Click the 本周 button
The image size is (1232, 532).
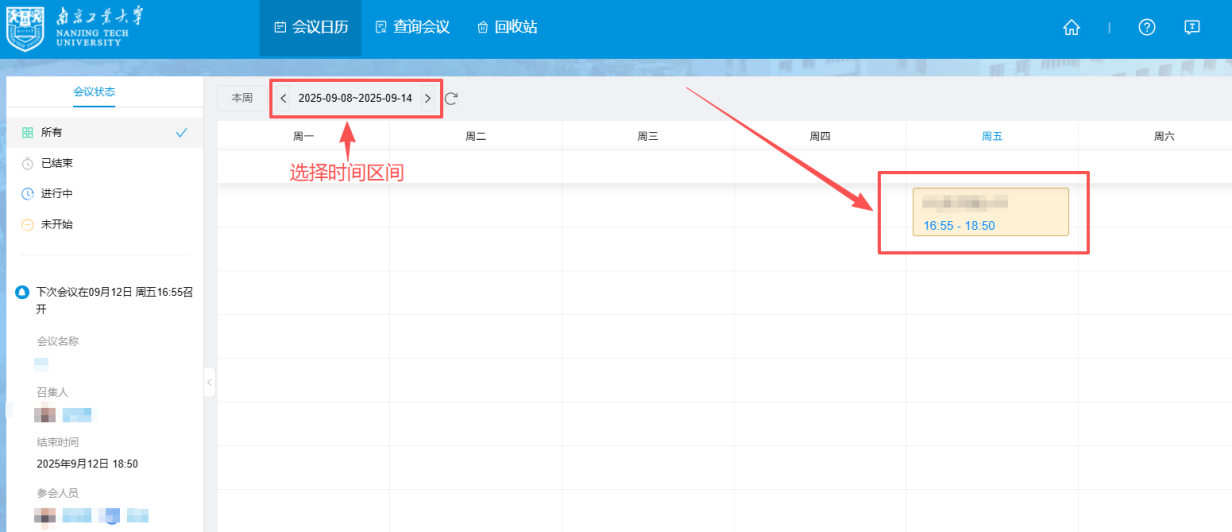242,98
